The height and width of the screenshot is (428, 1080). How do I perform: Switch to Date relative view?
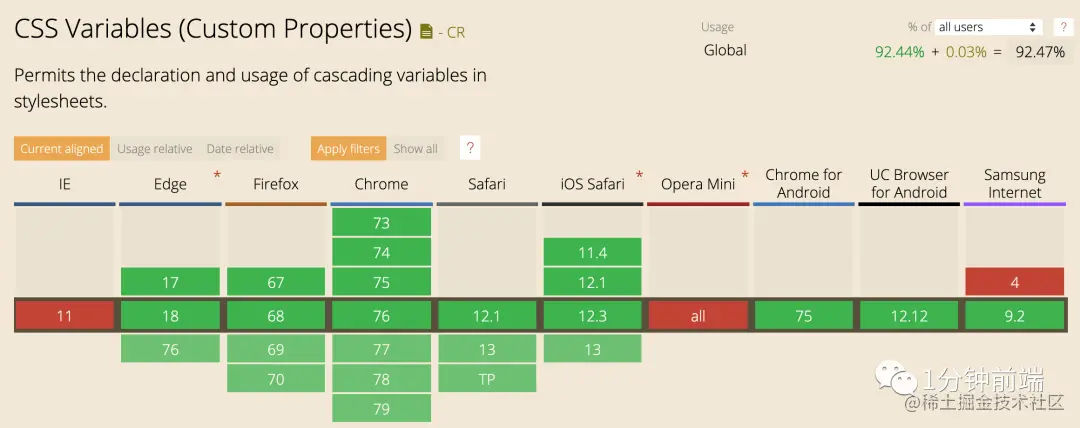click(240, 149)
